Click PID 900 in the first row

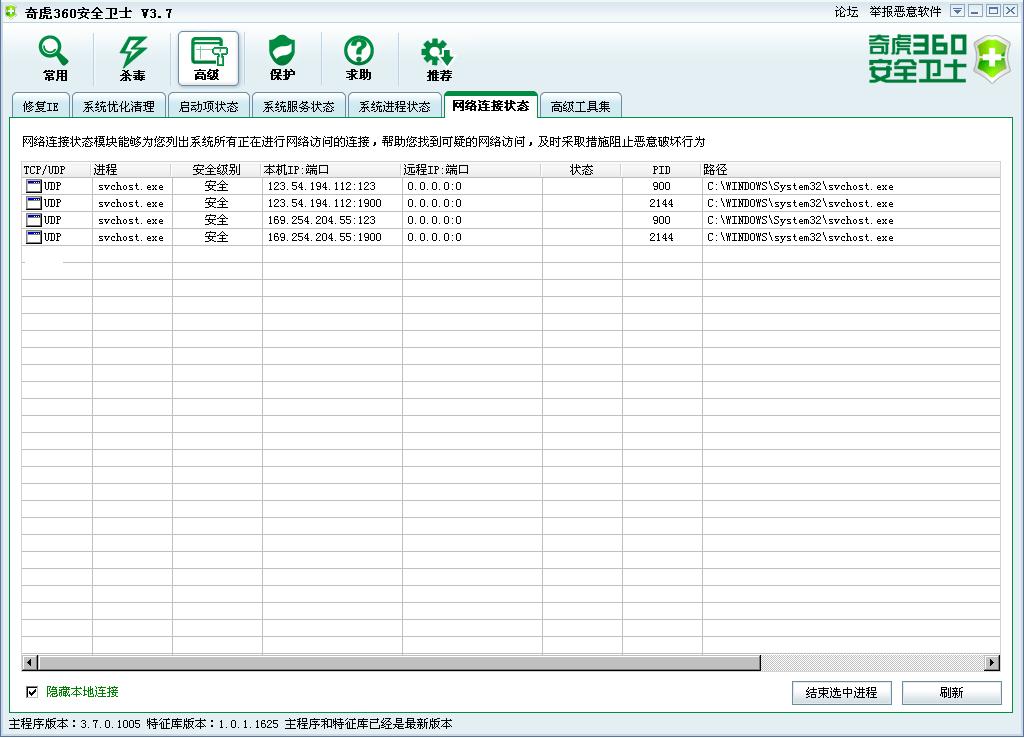(662, 186)
